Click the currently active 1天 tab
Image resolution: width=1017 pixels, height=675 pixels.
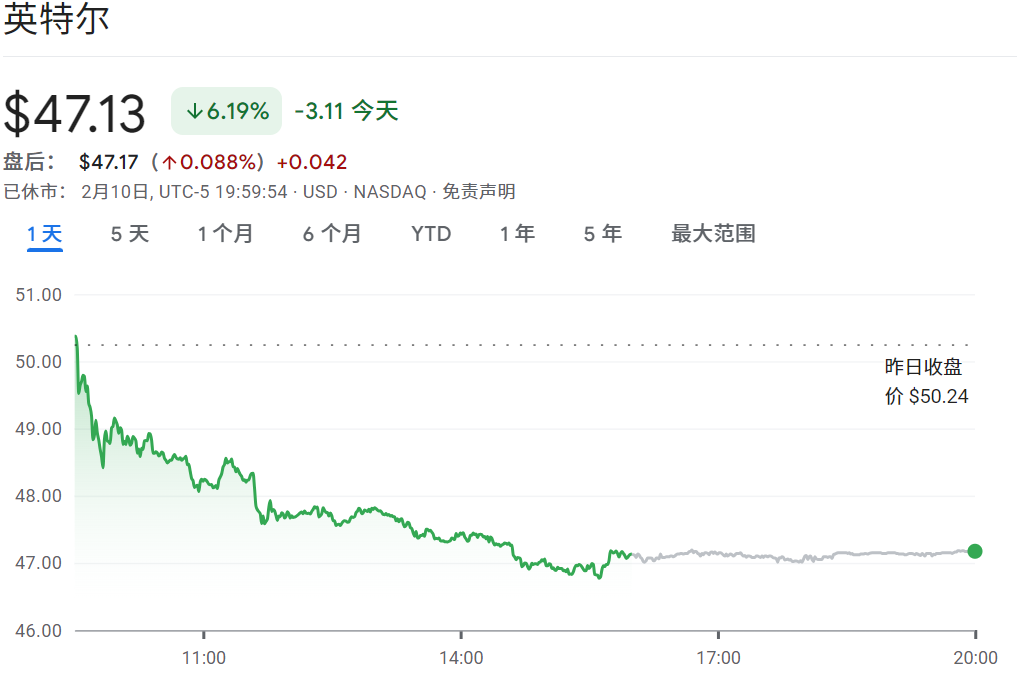point(43,233)
